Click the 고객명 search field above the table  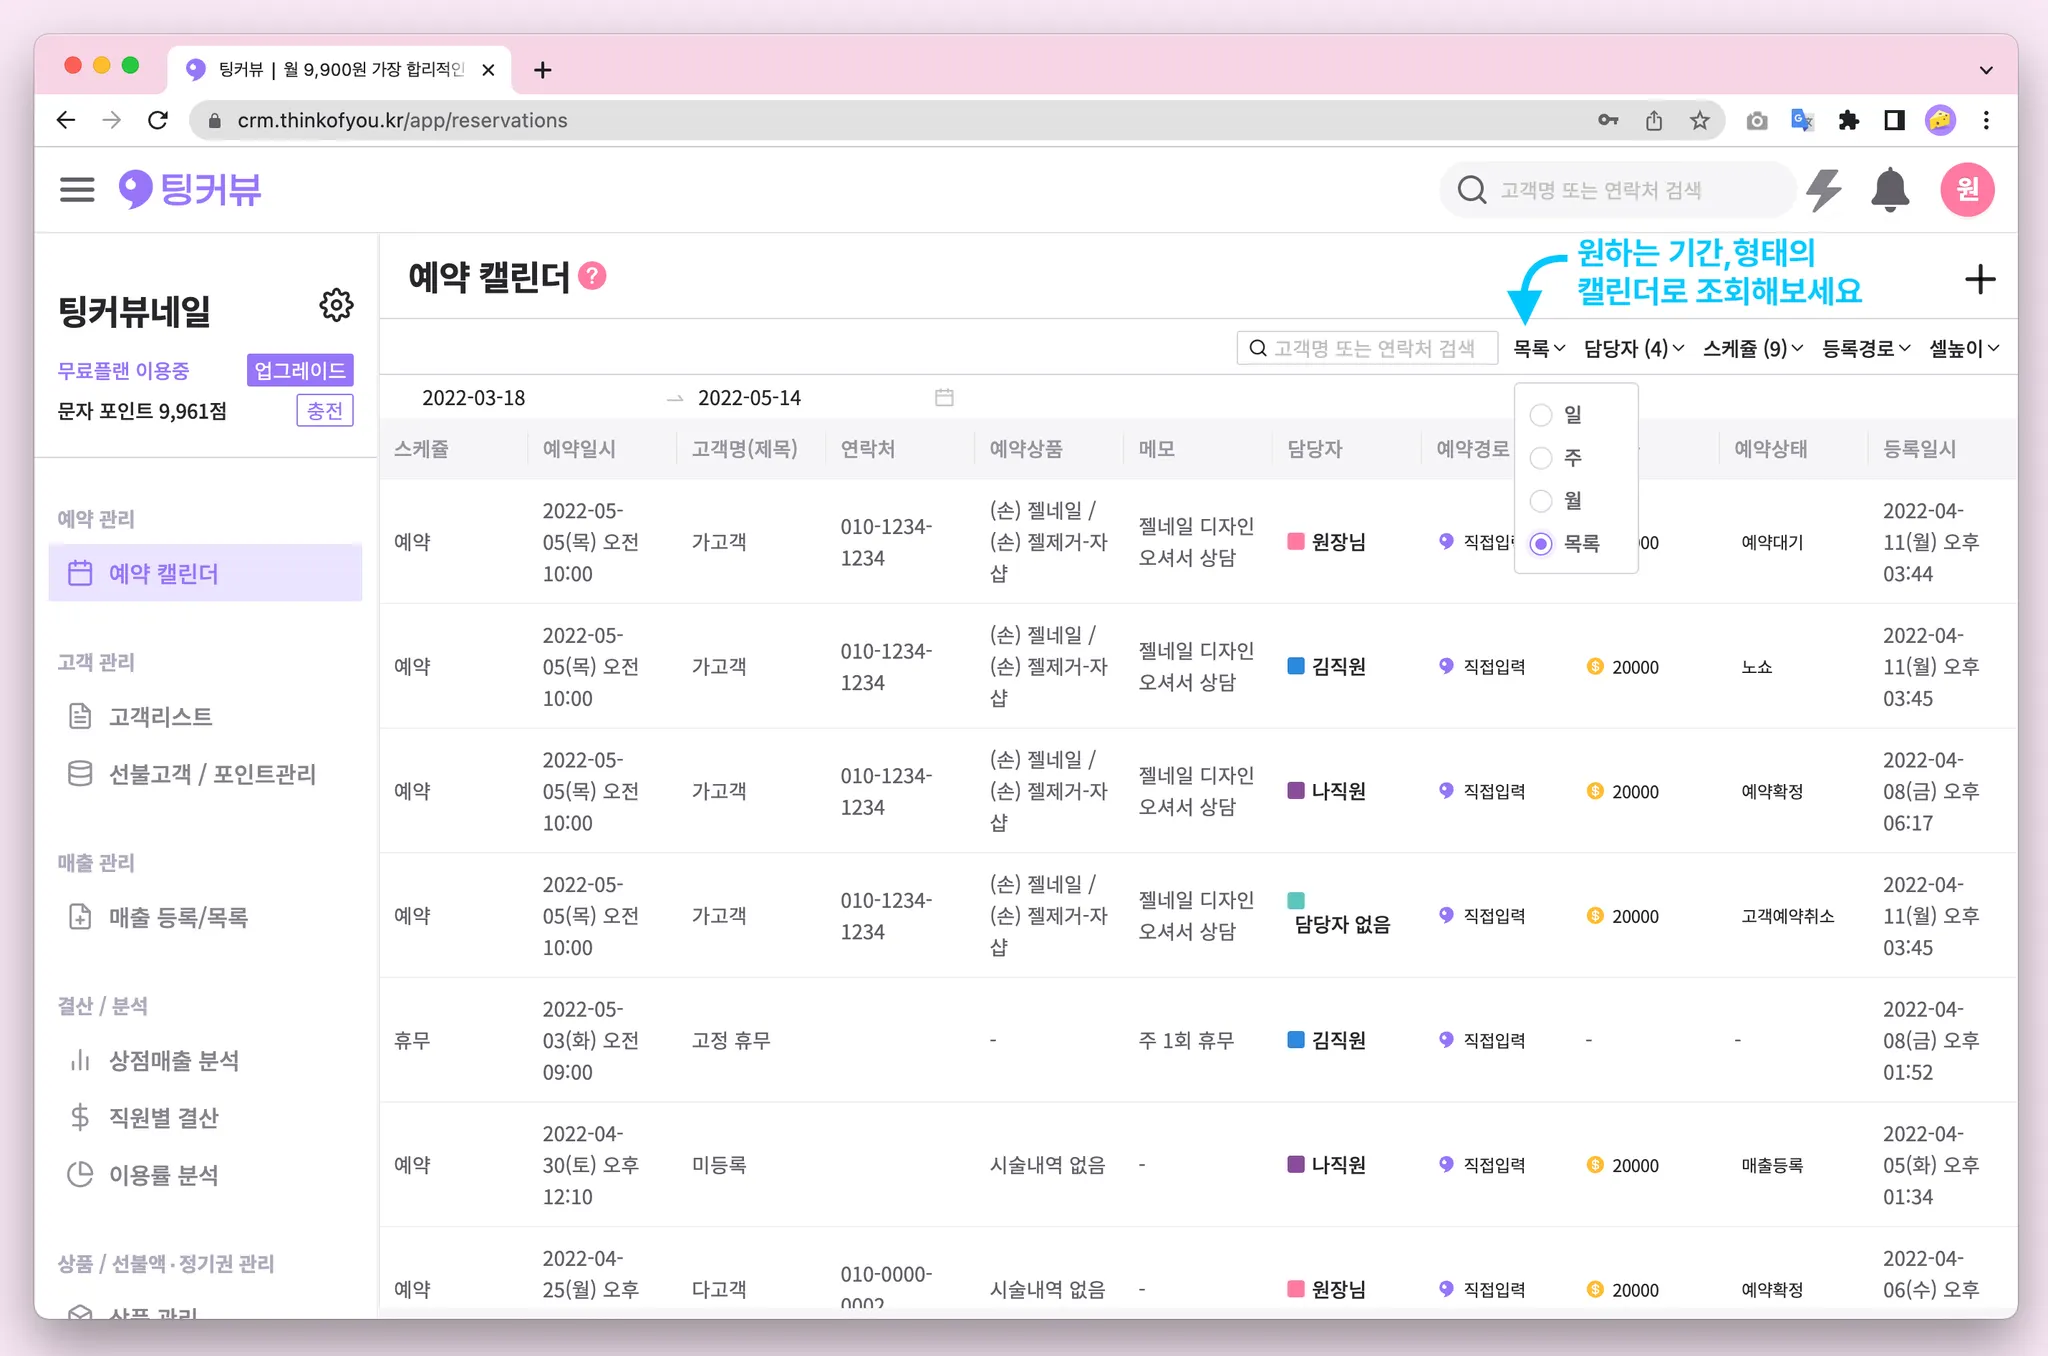click(1367, 348)
